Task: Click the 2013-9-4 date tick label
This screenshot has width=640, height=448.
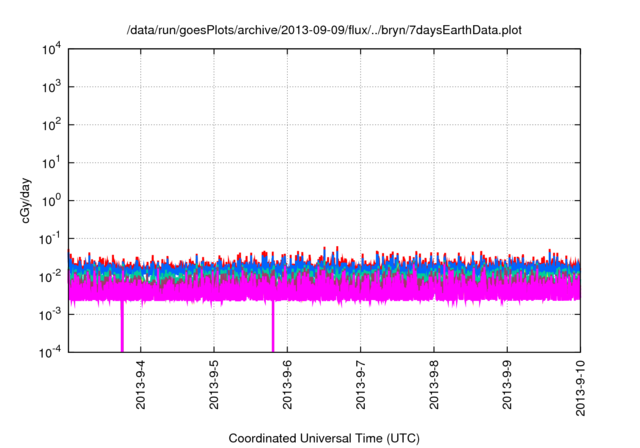Action: tap(140, 384)
